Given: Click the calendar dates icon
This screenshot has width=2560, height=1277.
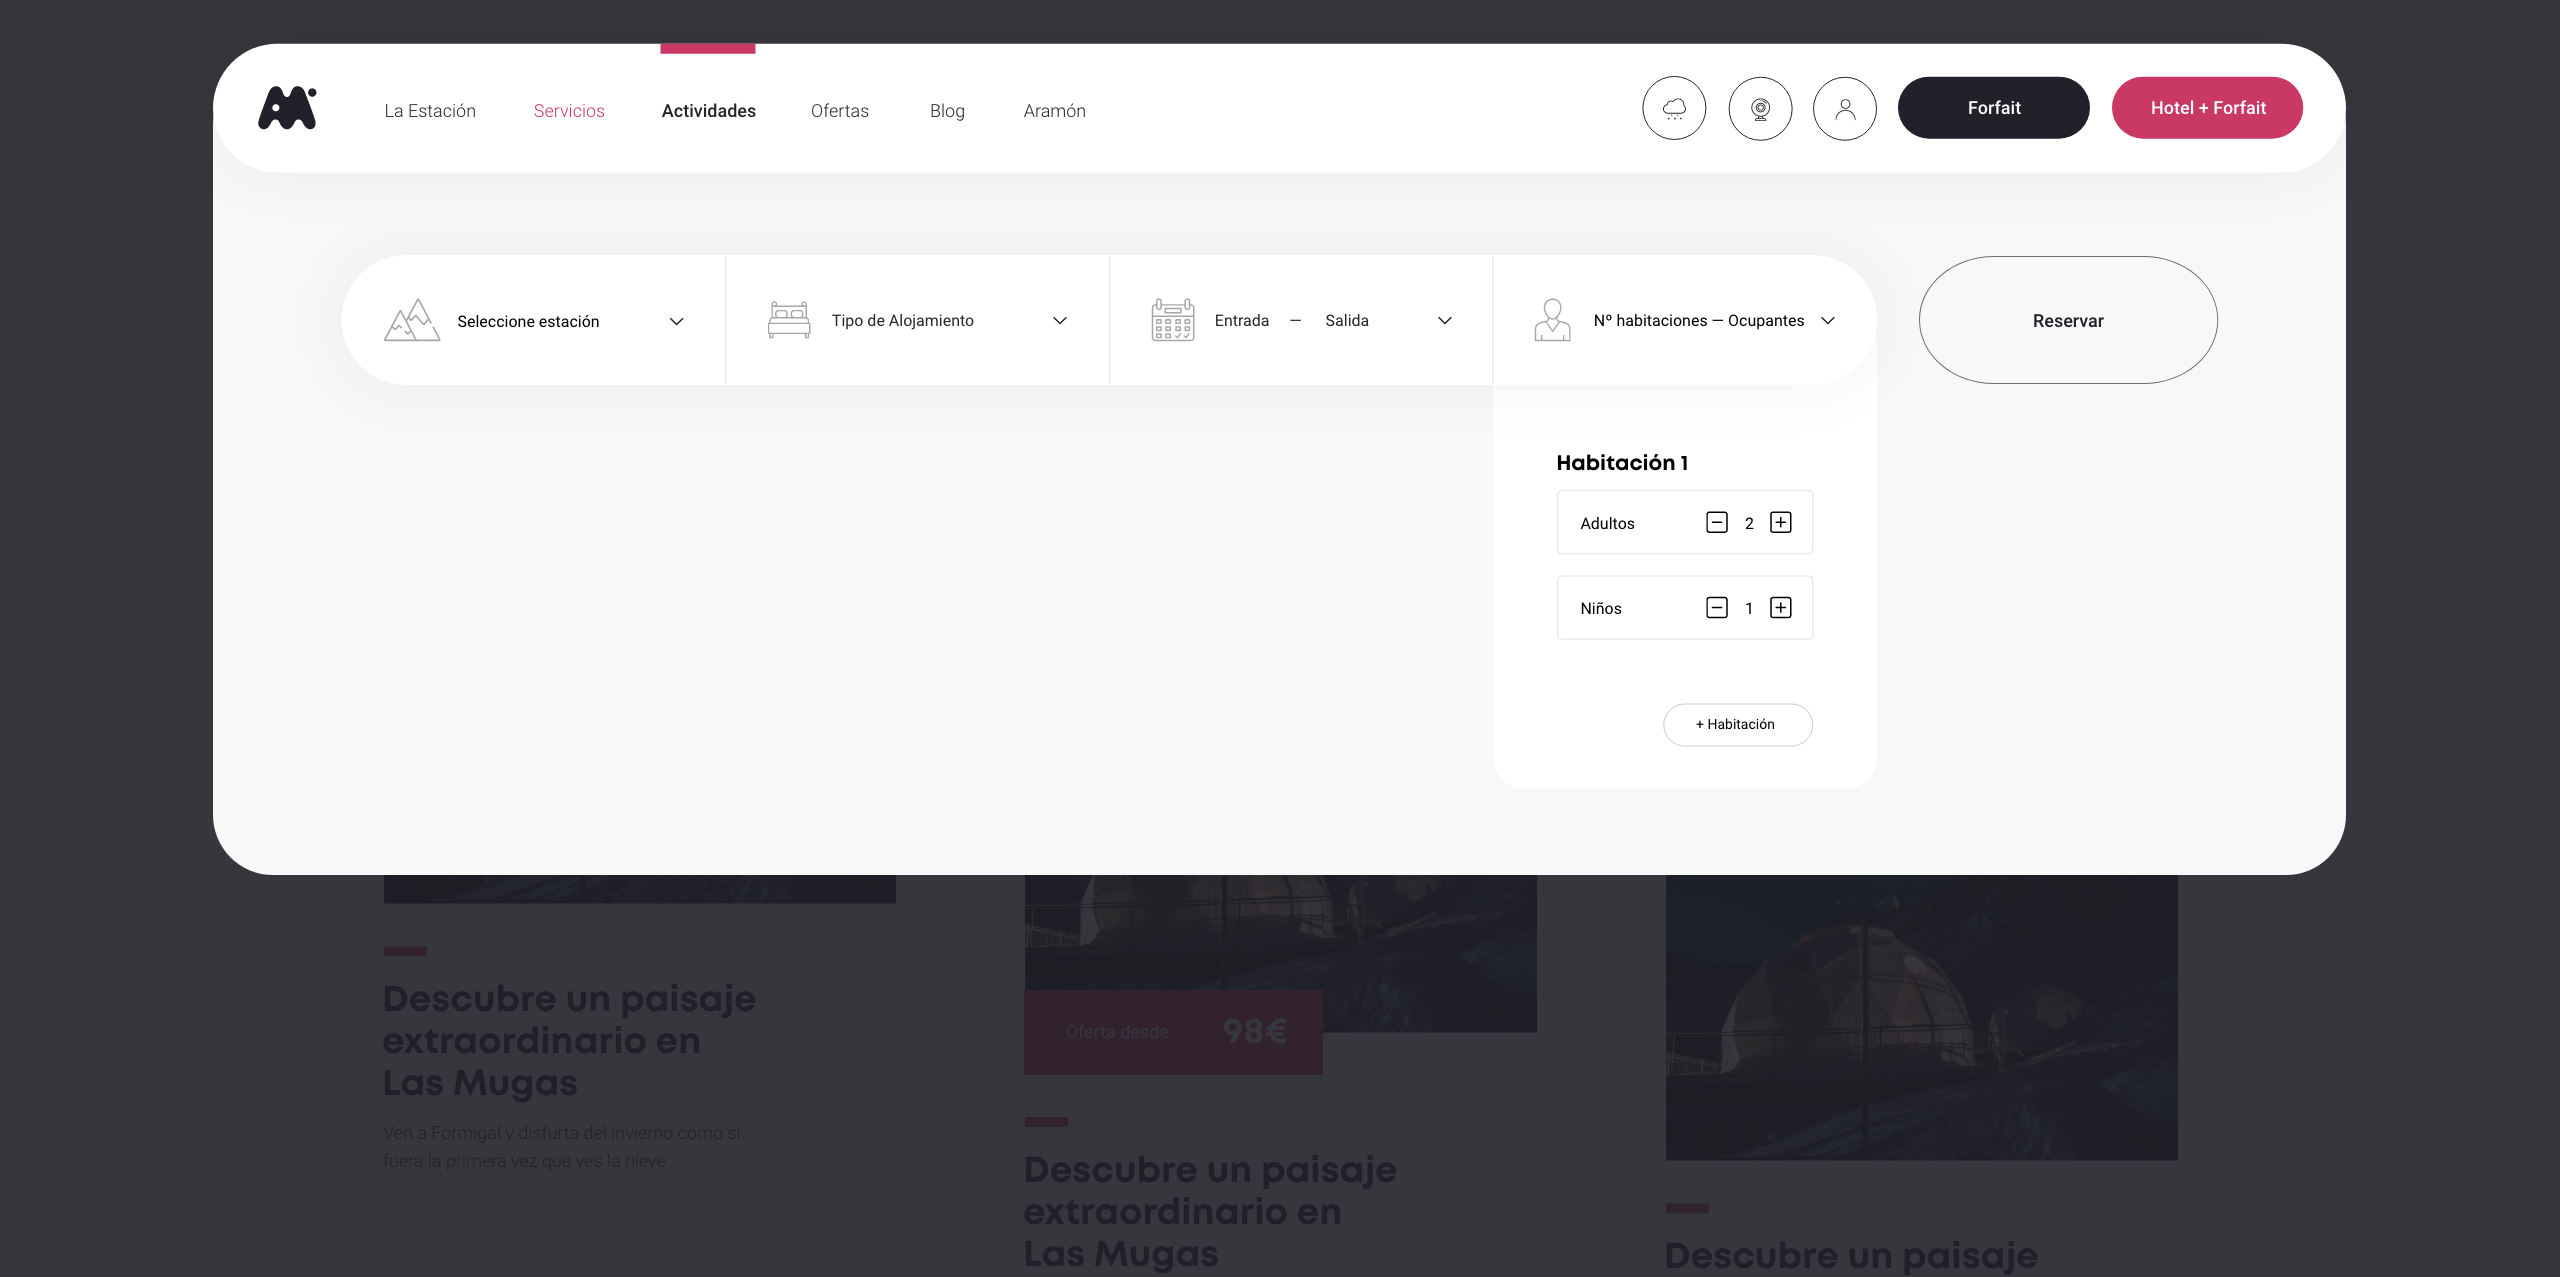Looking at the screenshot, I should (1173, 320).
